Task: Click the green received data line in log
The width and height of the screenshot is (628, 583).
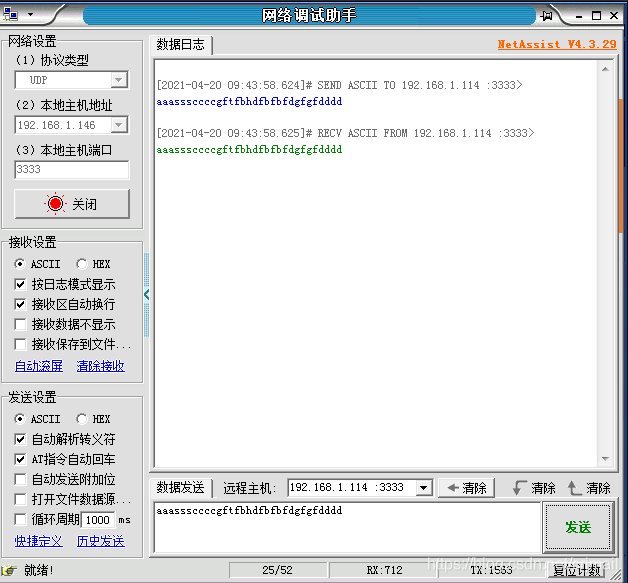Action: (x=249, y=150)
